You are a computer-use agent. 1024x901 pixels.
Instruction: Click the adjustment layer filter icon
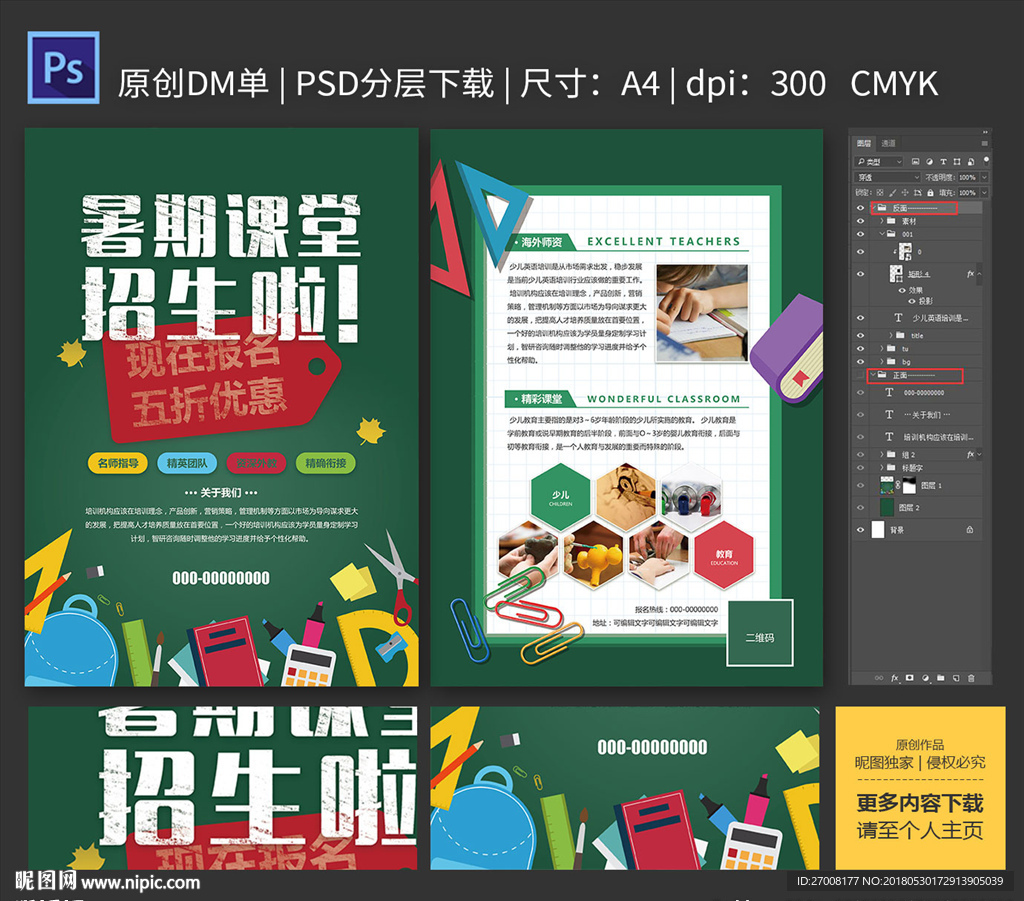pos(929,161)
